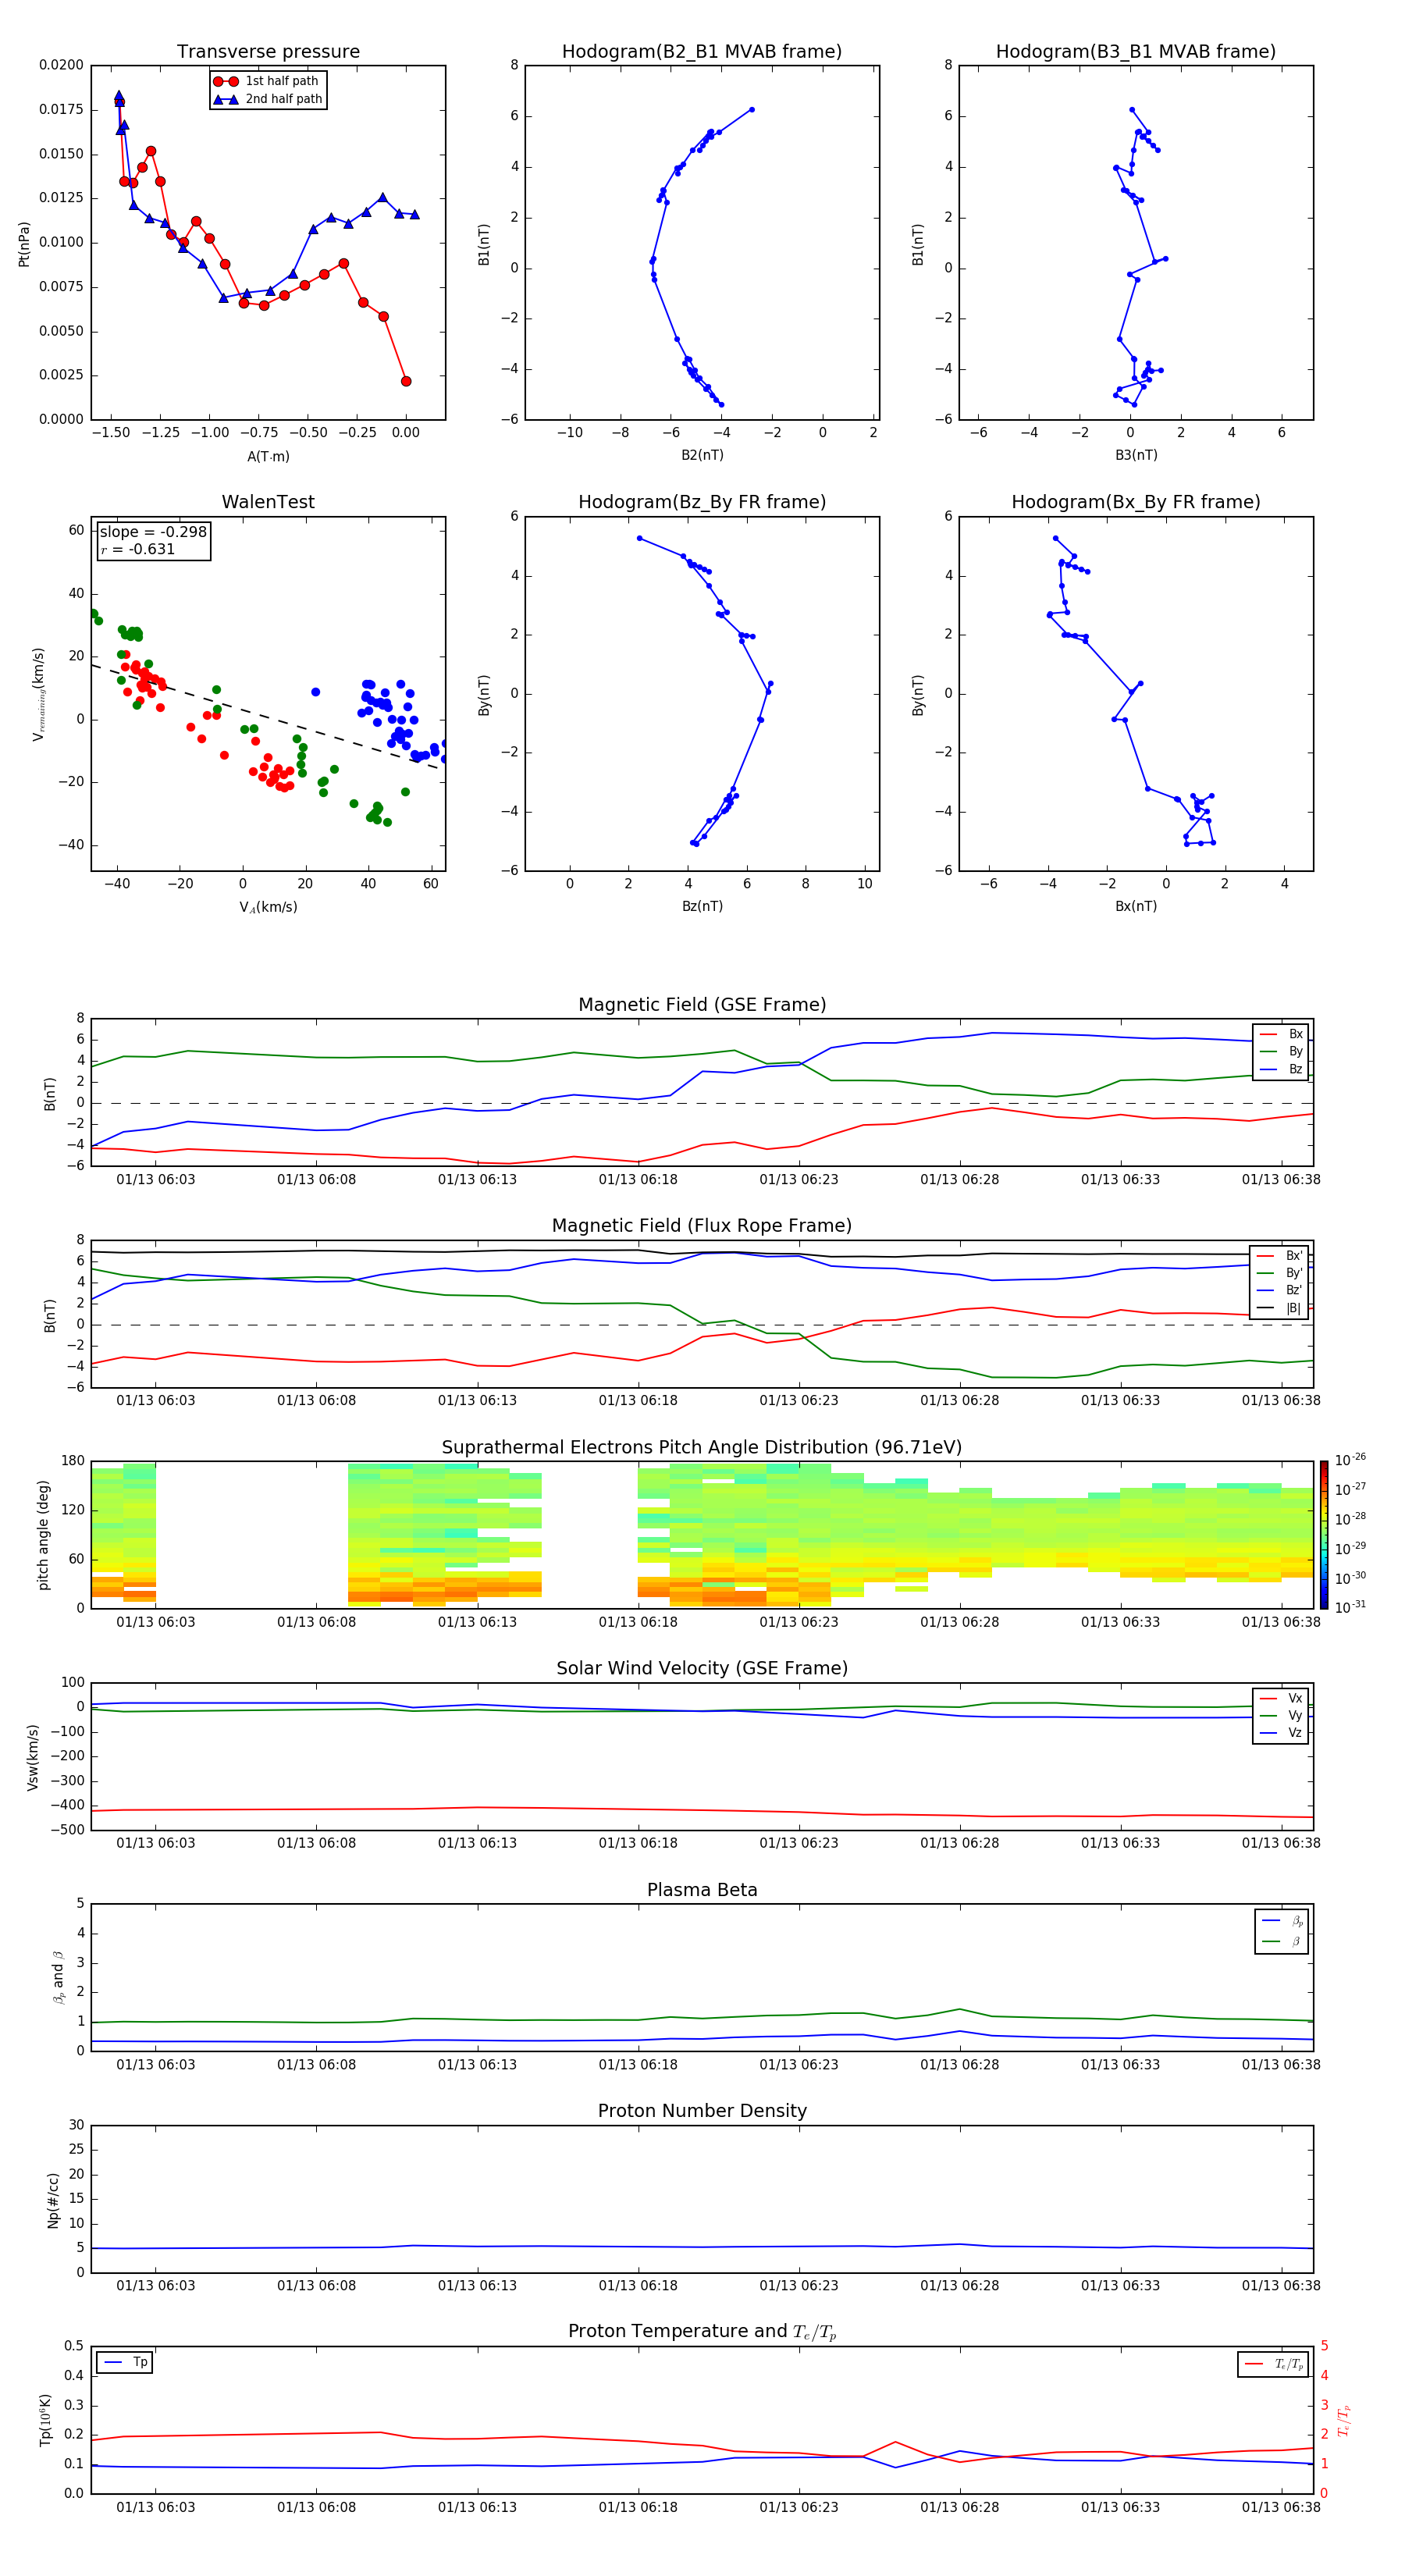Click the 'Np(#/cc)' y-axis label
Image resolution: width=1405 pixels, height=2576 pixels.
pyautogui.click(x=53, y=2200)
